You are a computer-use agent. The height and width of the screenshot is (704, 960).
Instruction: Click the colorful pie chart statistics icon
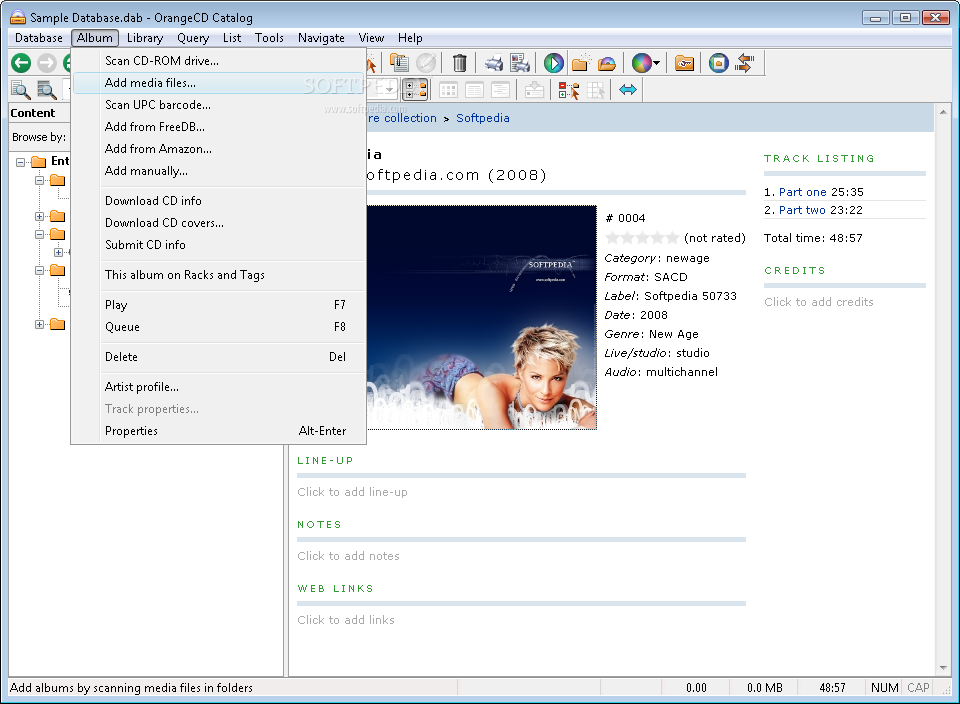tap(641, 63)
